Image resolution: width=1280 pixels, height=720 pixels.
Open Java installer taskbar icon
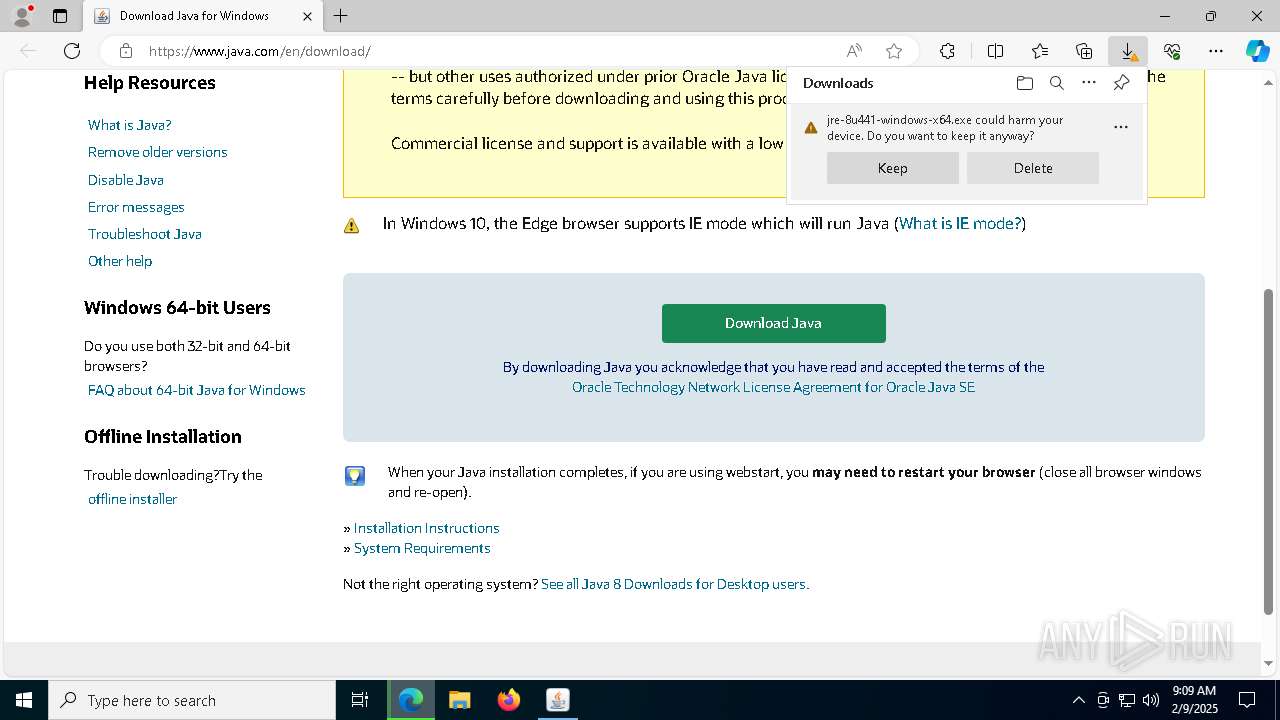tap(558, 700)
